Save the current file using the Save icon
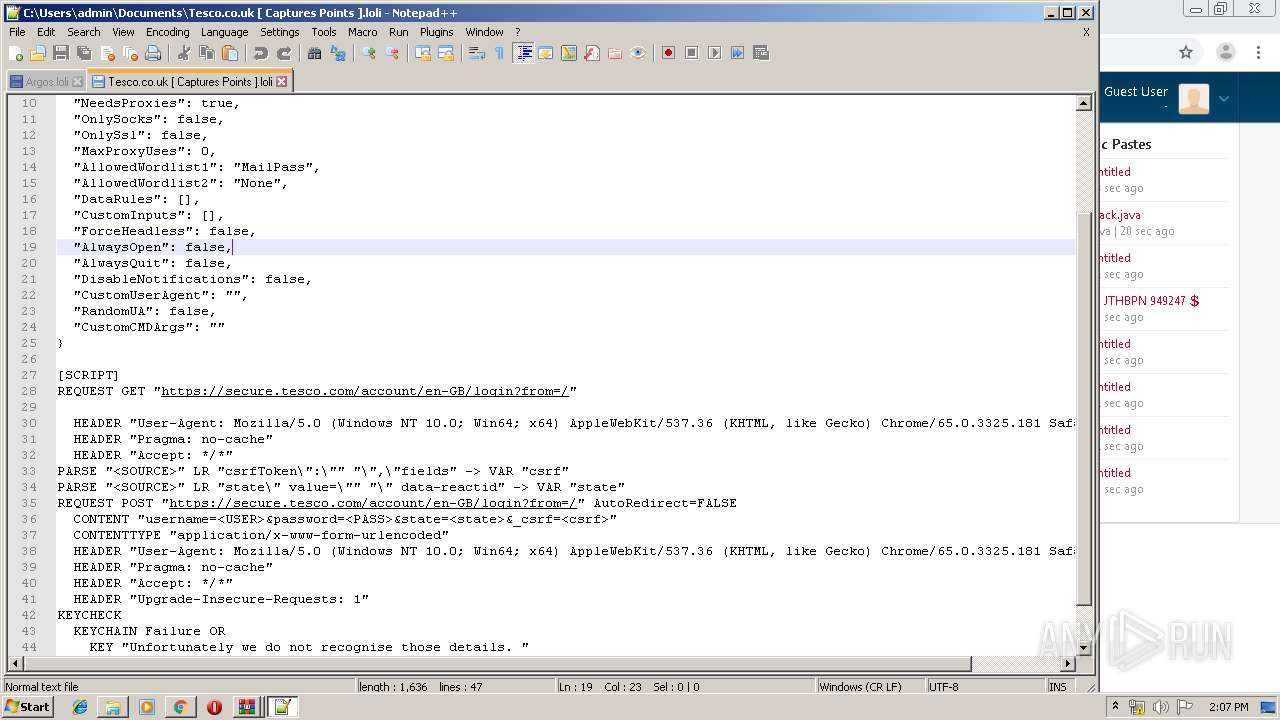1280x720 pixels. pos(61,53)
